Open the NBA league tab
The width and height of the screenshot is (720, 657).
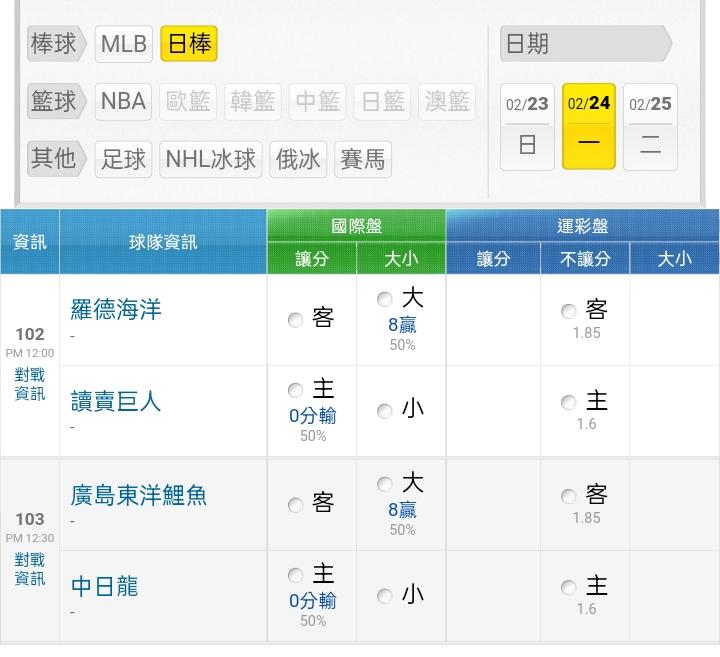(x=124, y=101)
